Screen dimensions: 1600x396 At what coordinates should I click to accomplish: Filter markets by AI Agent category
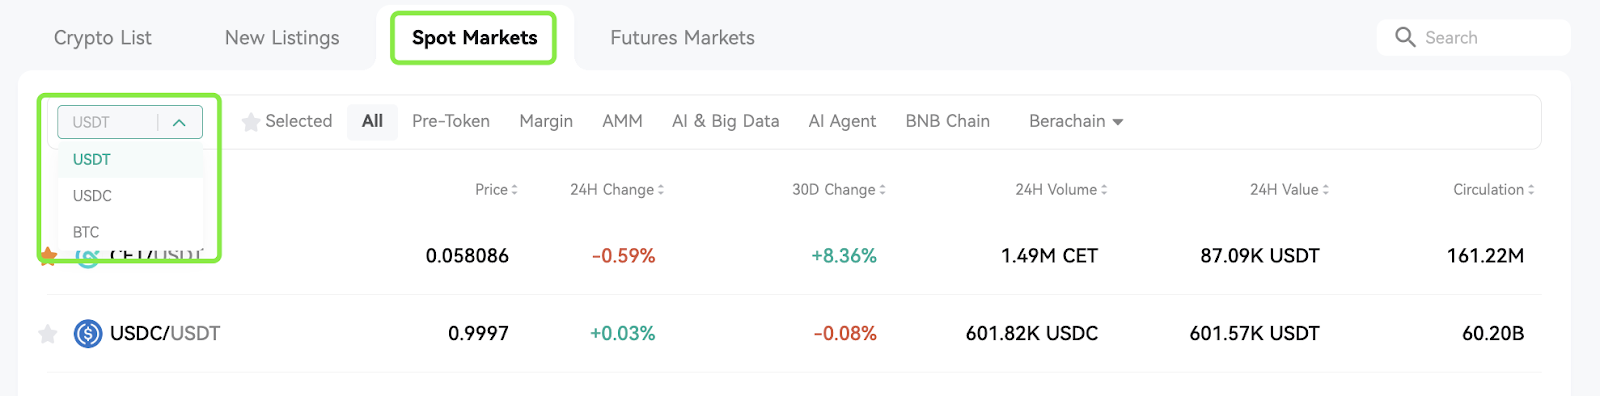click(x=842, y=121)
